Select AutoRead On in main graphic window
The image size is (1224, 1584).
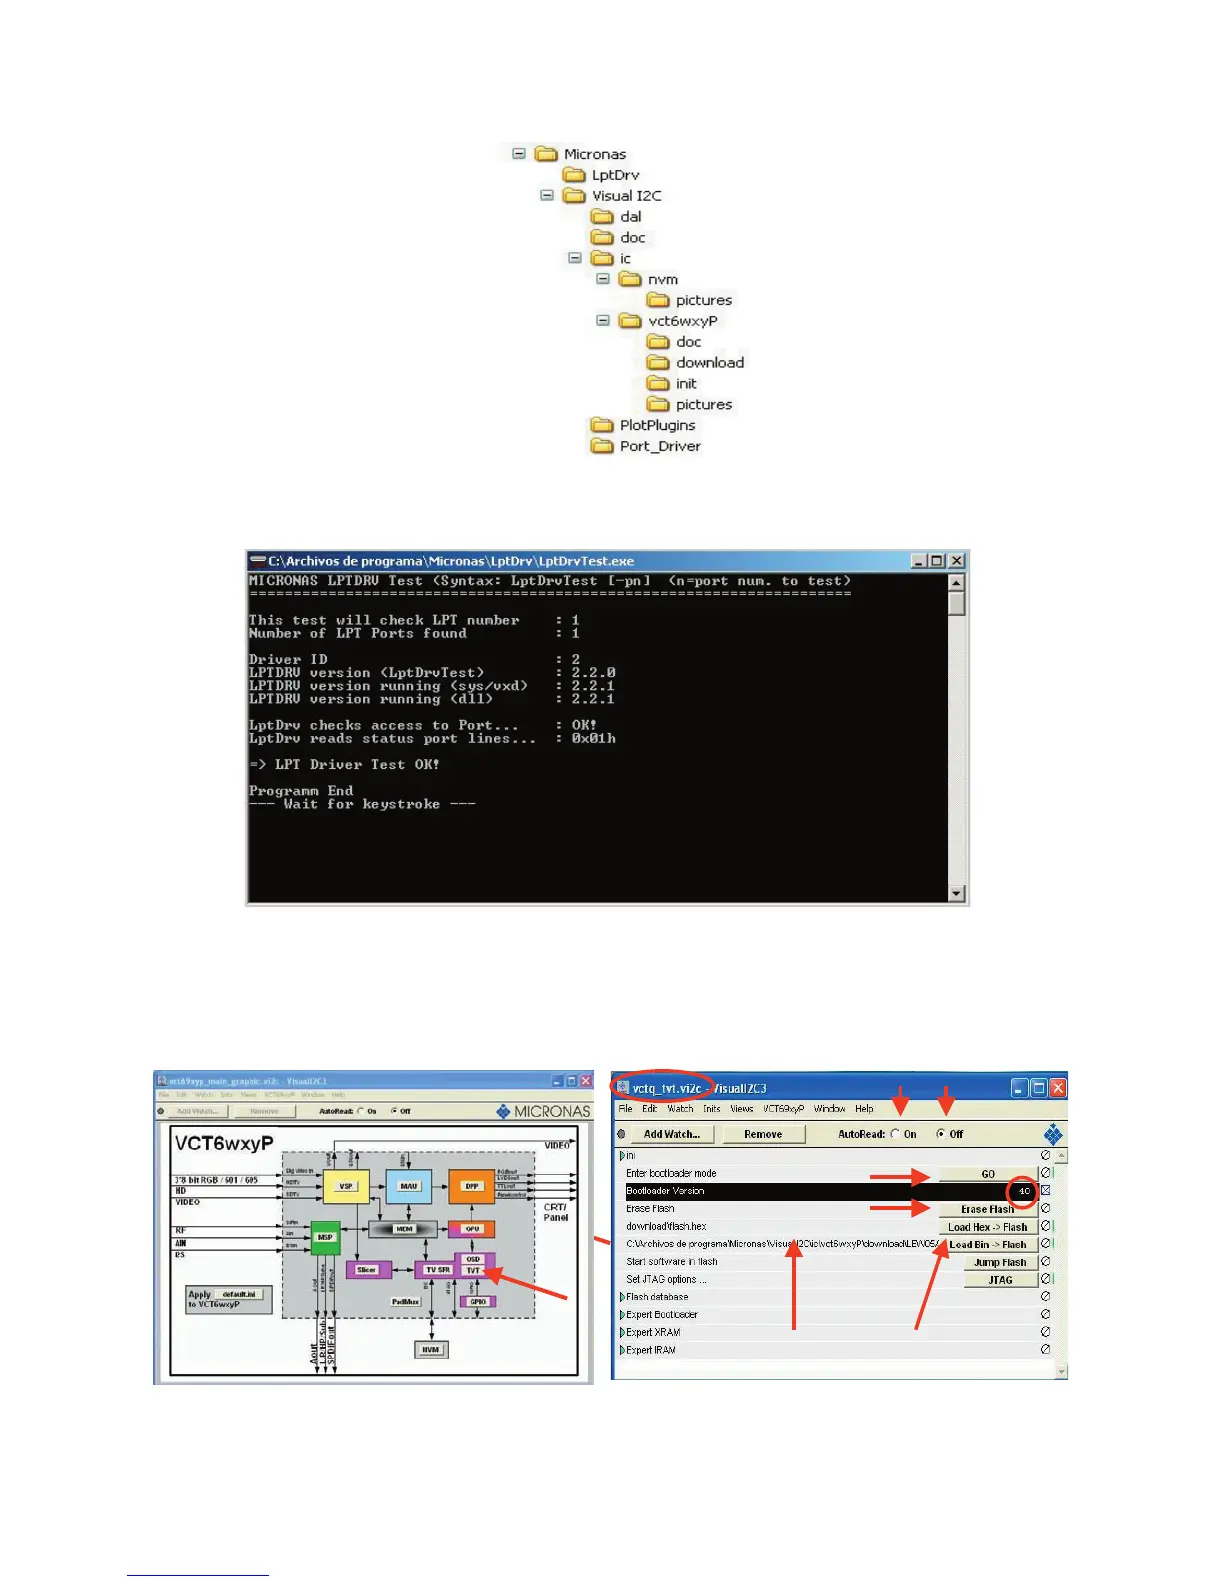click(362, 1111)
